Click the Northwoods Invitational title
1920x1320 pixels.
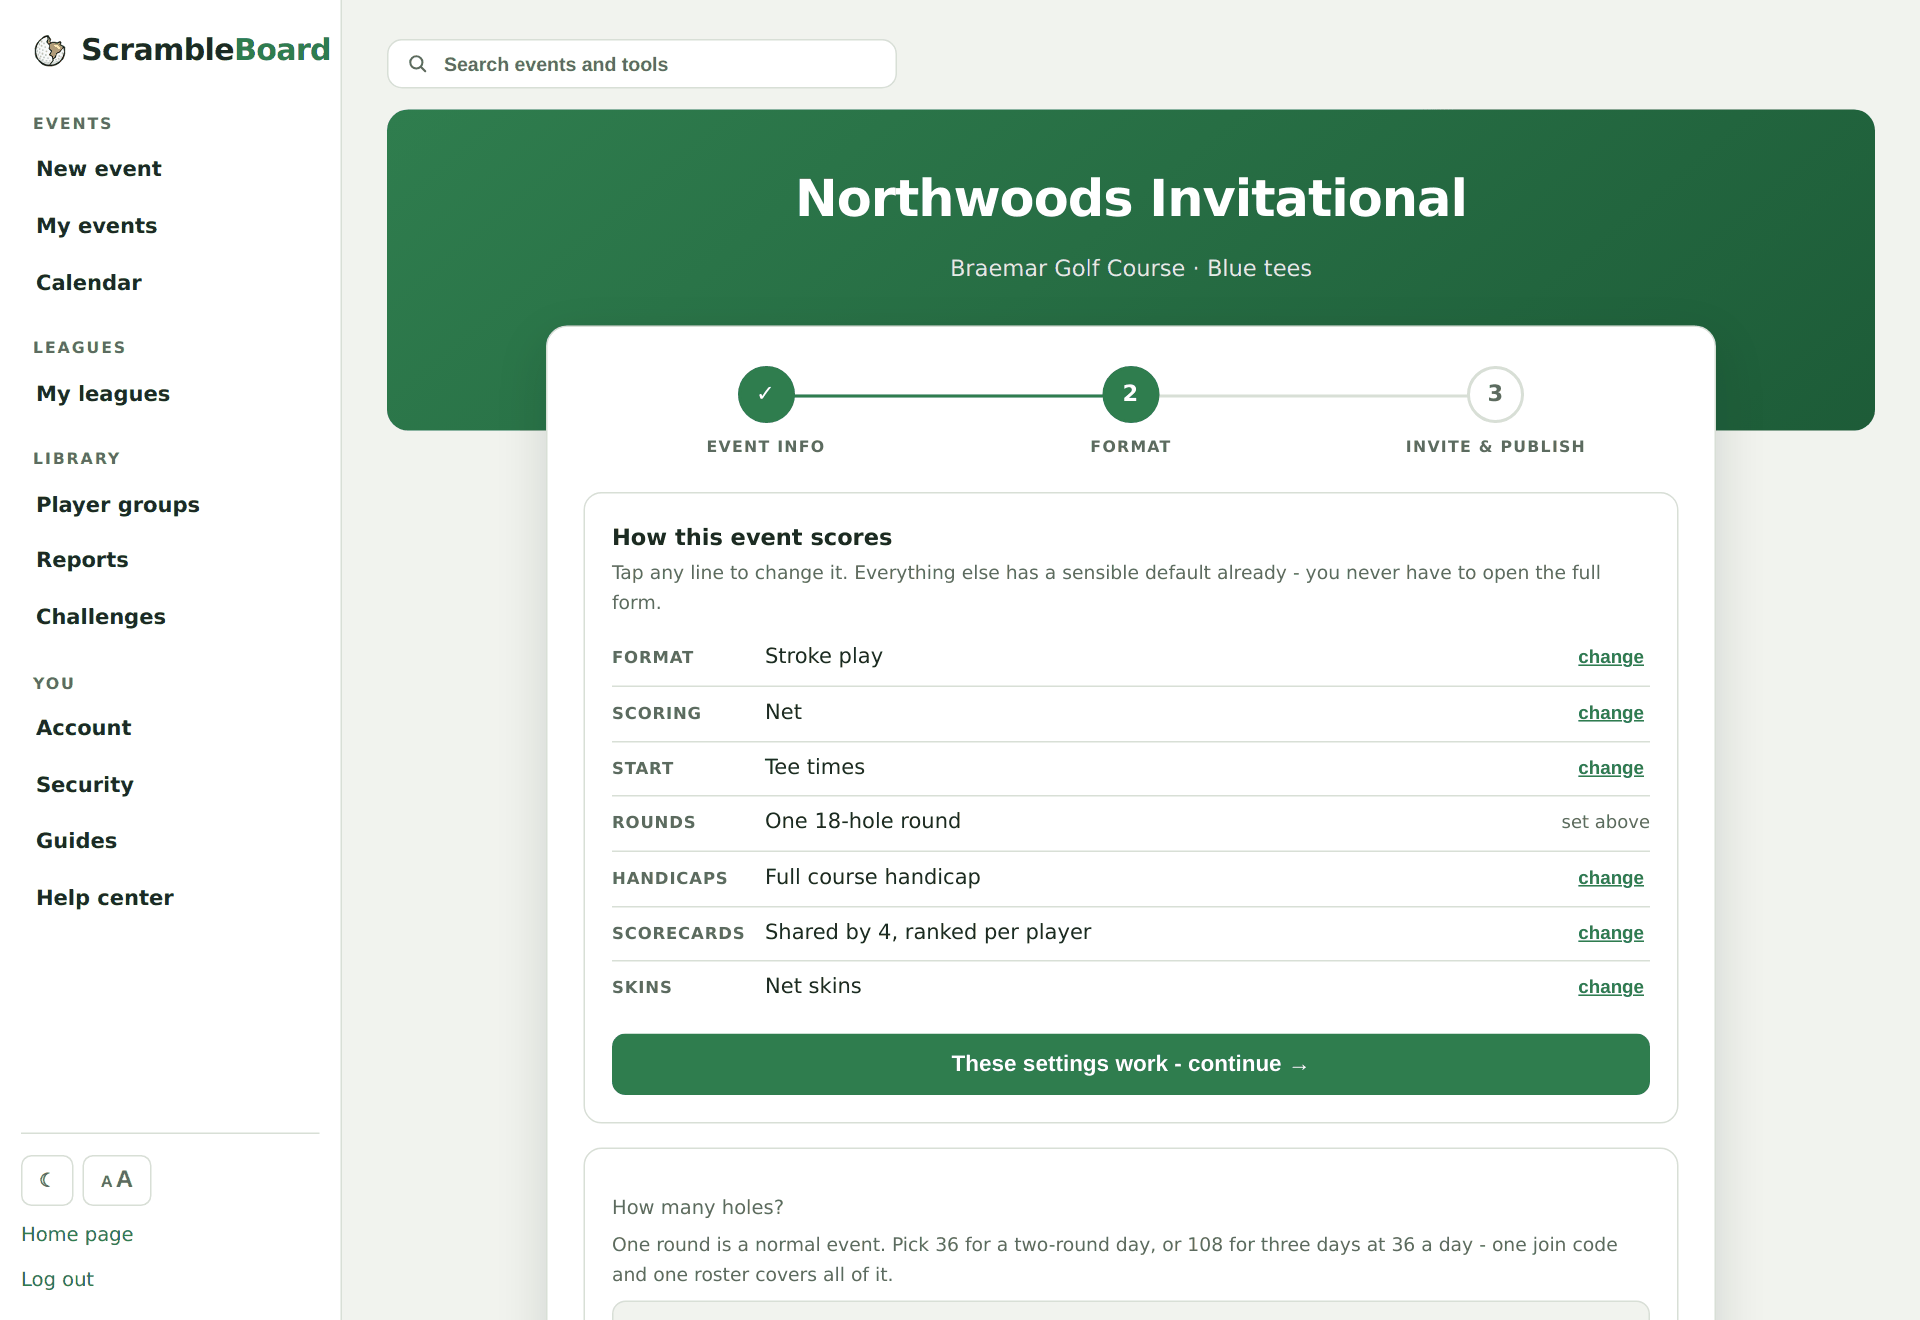coord(1130,198)
